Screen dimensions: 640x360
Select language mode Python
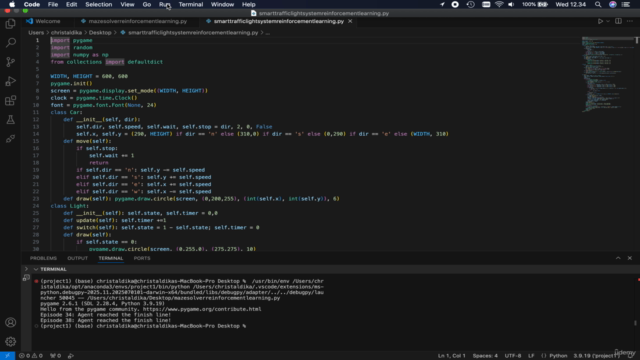tap(558, 356)
